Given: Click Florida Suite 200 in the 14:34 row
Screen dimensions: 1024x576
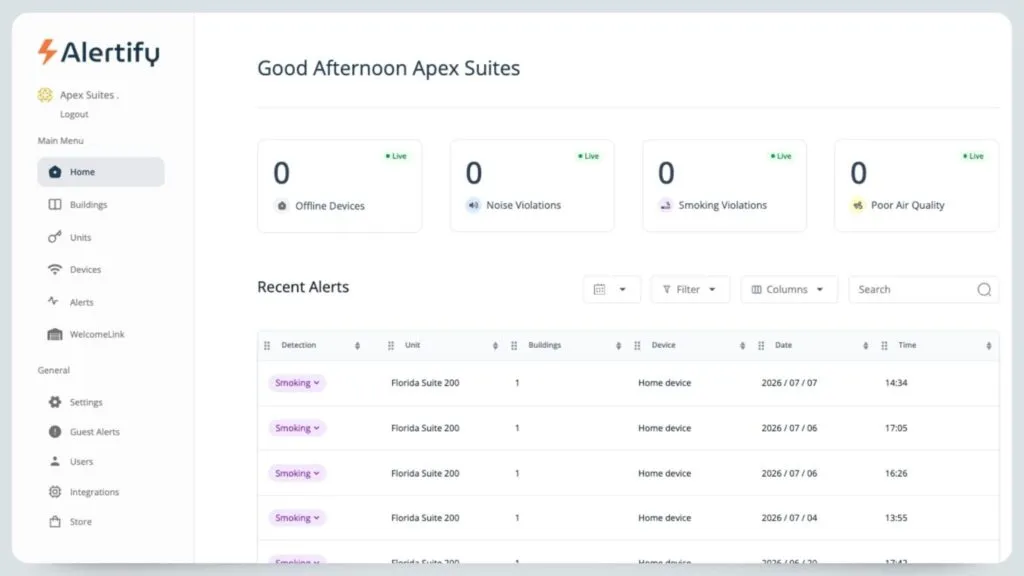Looking at the screenshot, I should point(425,383).
